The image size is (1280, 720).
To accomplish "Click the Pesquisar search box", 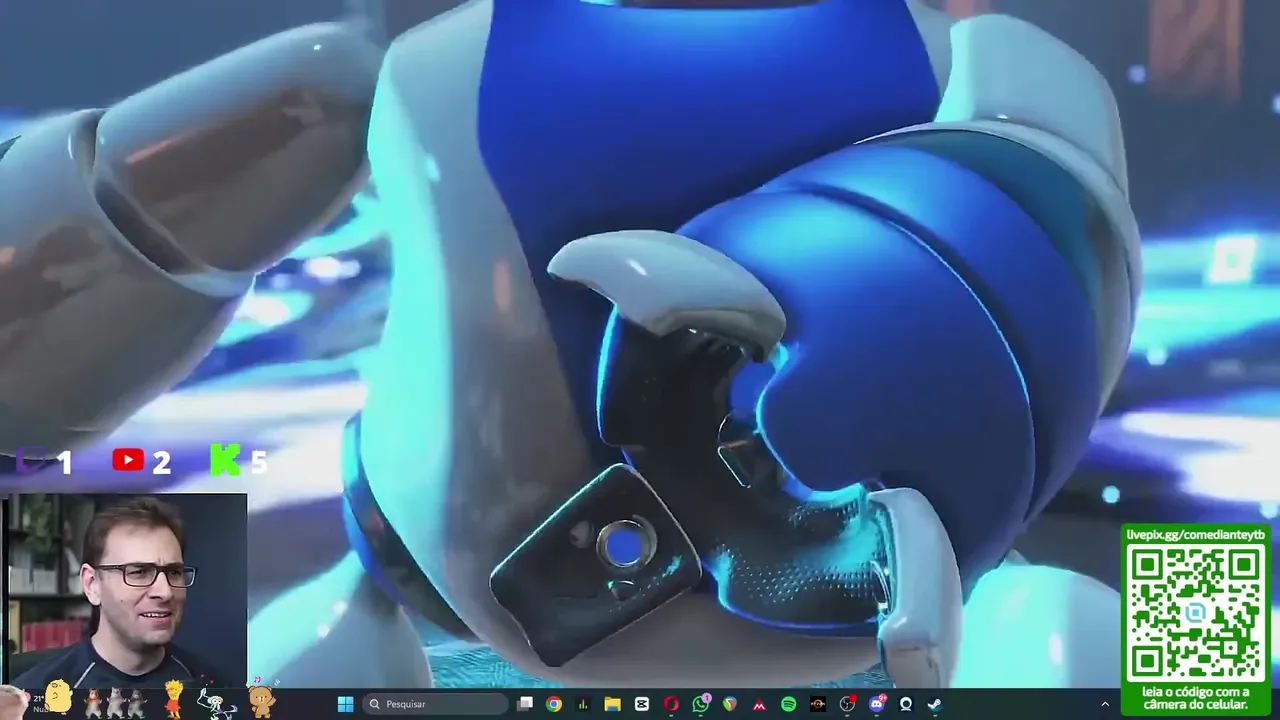I will point(435,704).
